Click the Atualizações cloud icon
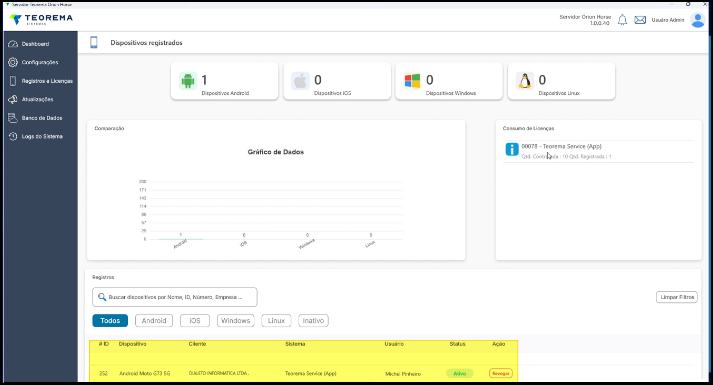The height and width of the screenshot is (385, 713). pyautogui.click(x=13, y=99)
